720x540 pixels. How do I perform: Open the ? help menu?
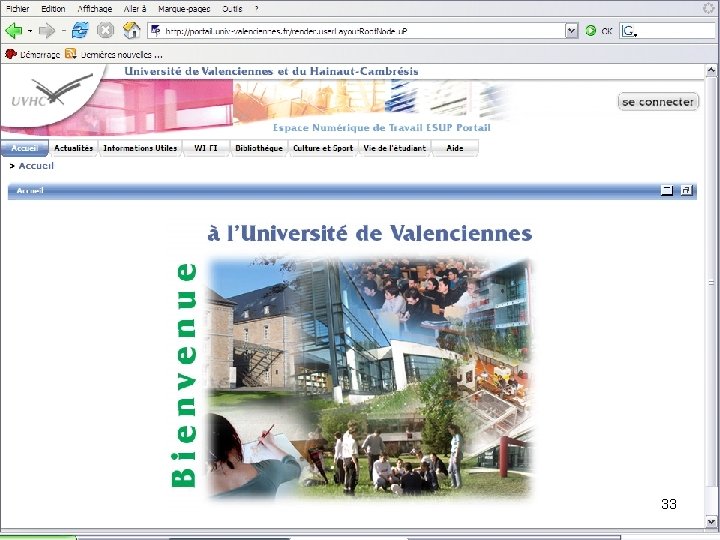click(x=257, y=8)
